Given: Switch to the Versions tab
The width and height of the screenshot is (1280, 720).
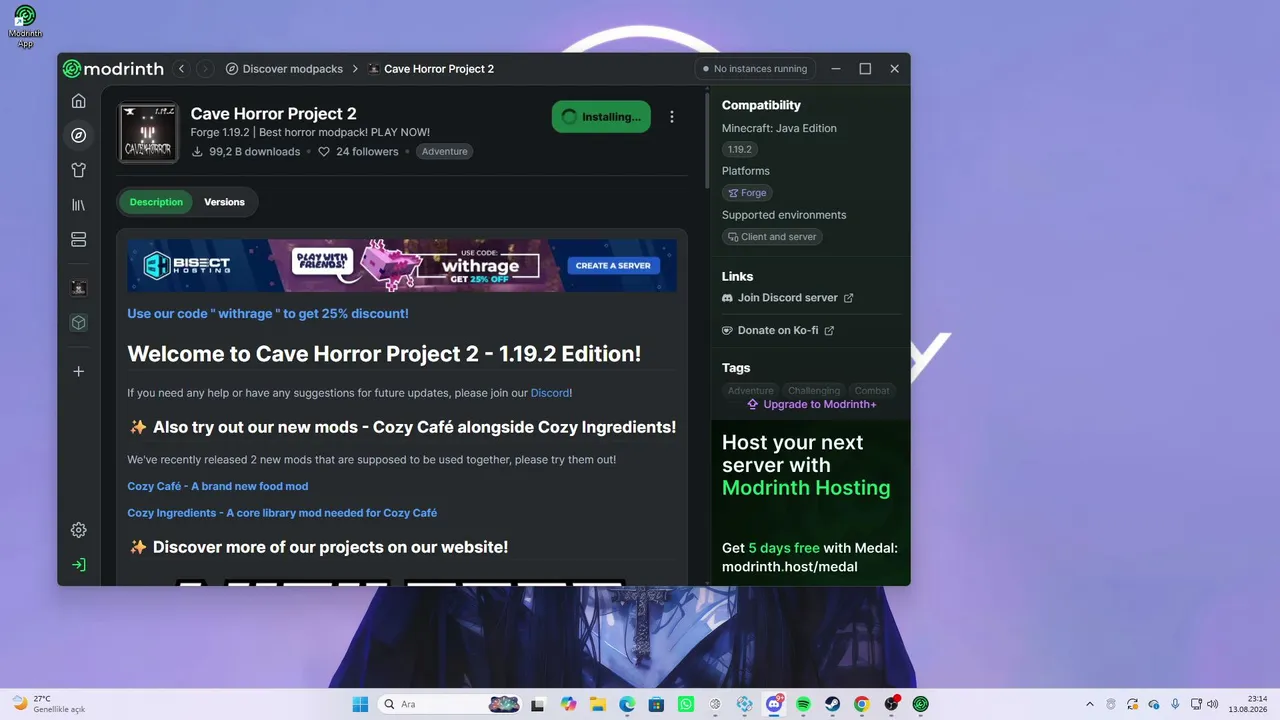Looking at the screenshot, I should click(x=224, y=202).
